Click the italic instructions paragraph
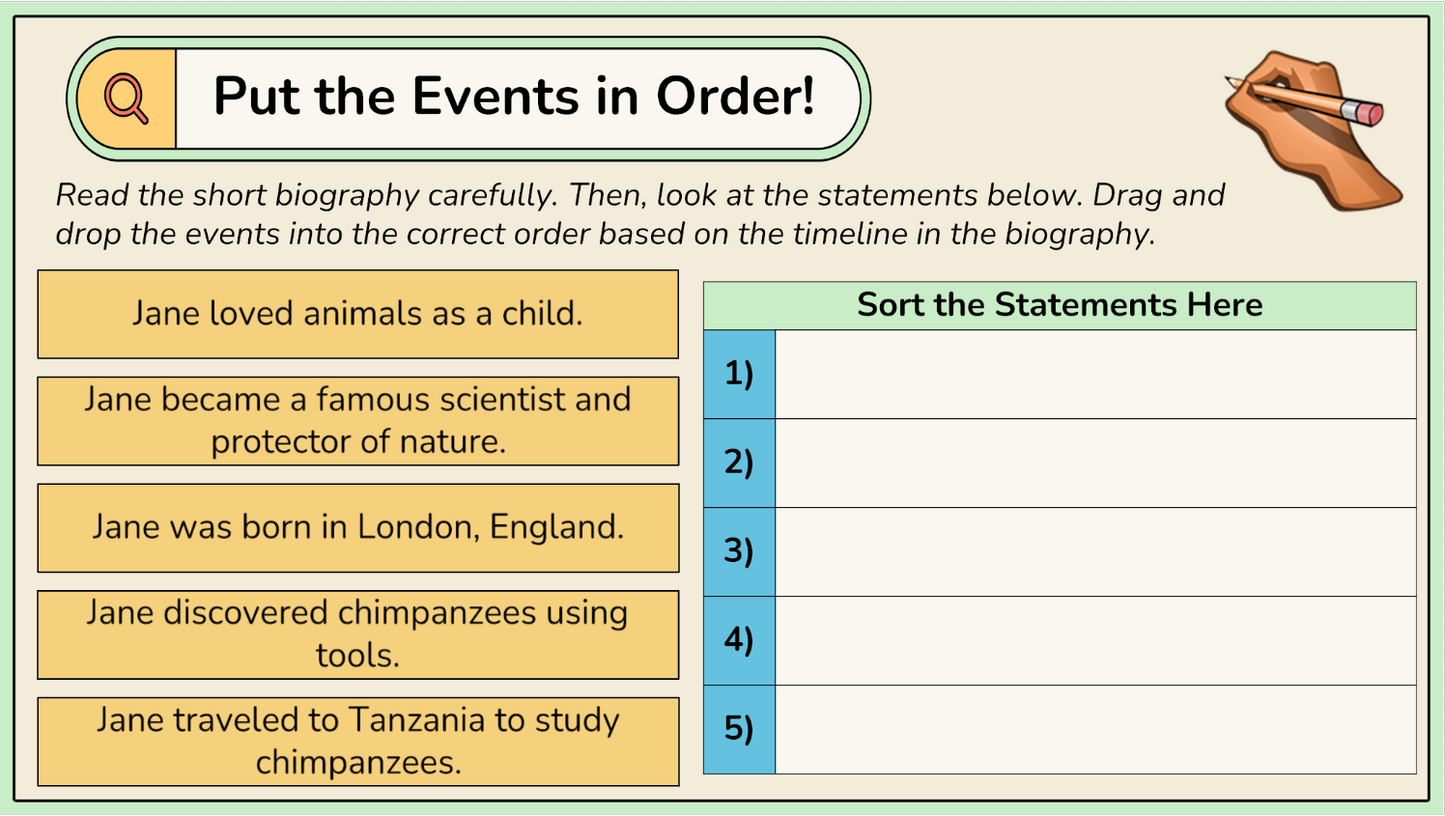This screenshot has height=816, width=1445. pyautogui.click(x=640, y=214)
